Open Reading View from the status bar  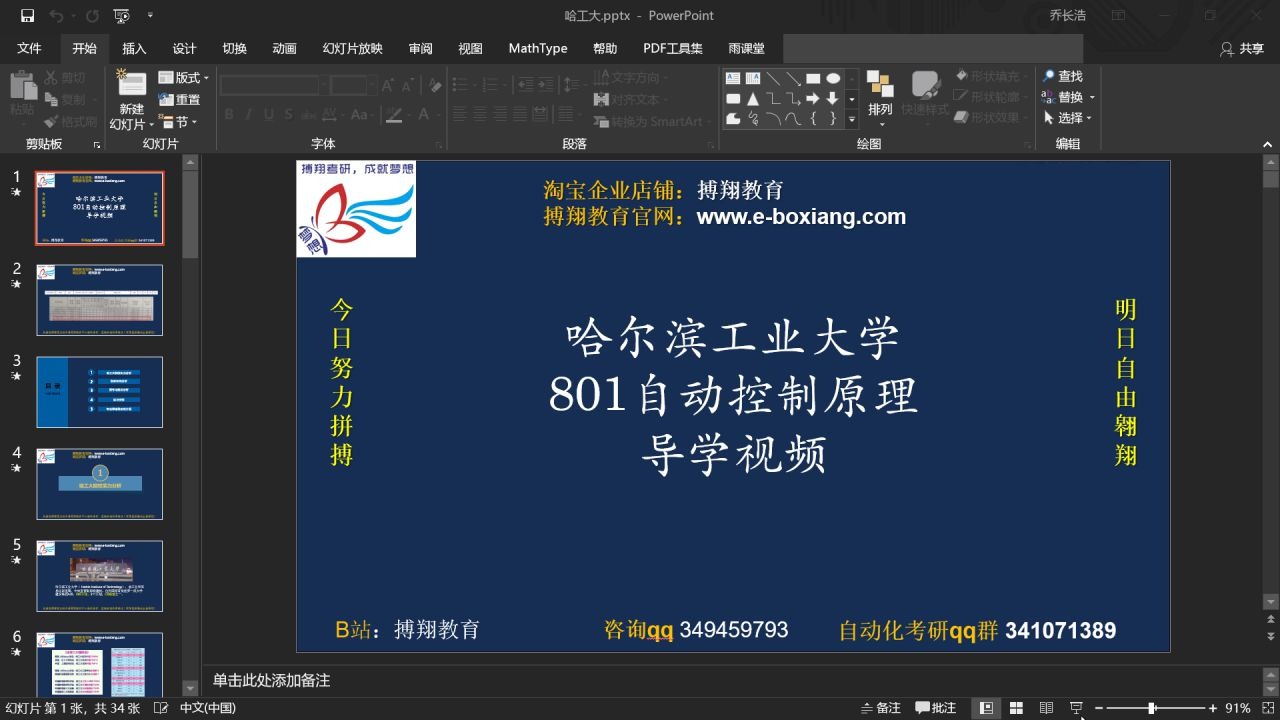1046,707
